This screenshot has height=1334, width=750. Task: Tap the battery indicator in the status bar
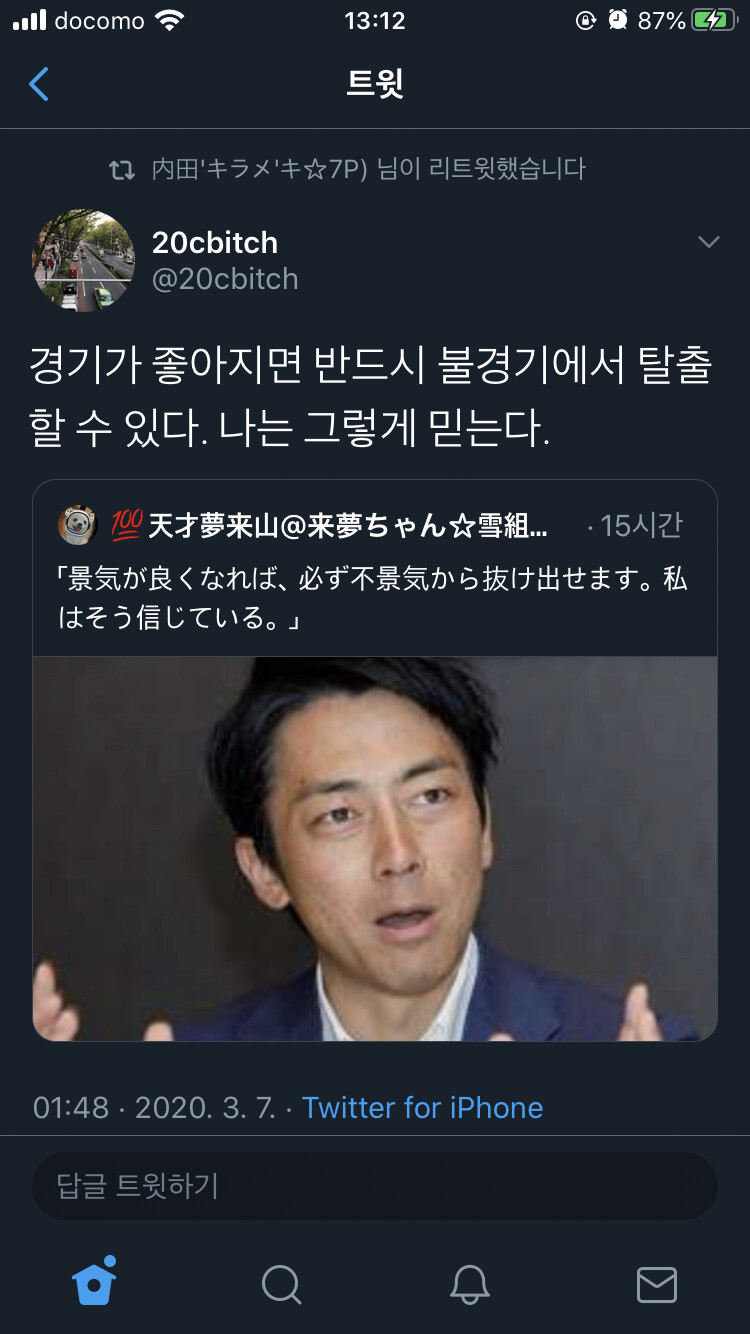pos(714,20)
